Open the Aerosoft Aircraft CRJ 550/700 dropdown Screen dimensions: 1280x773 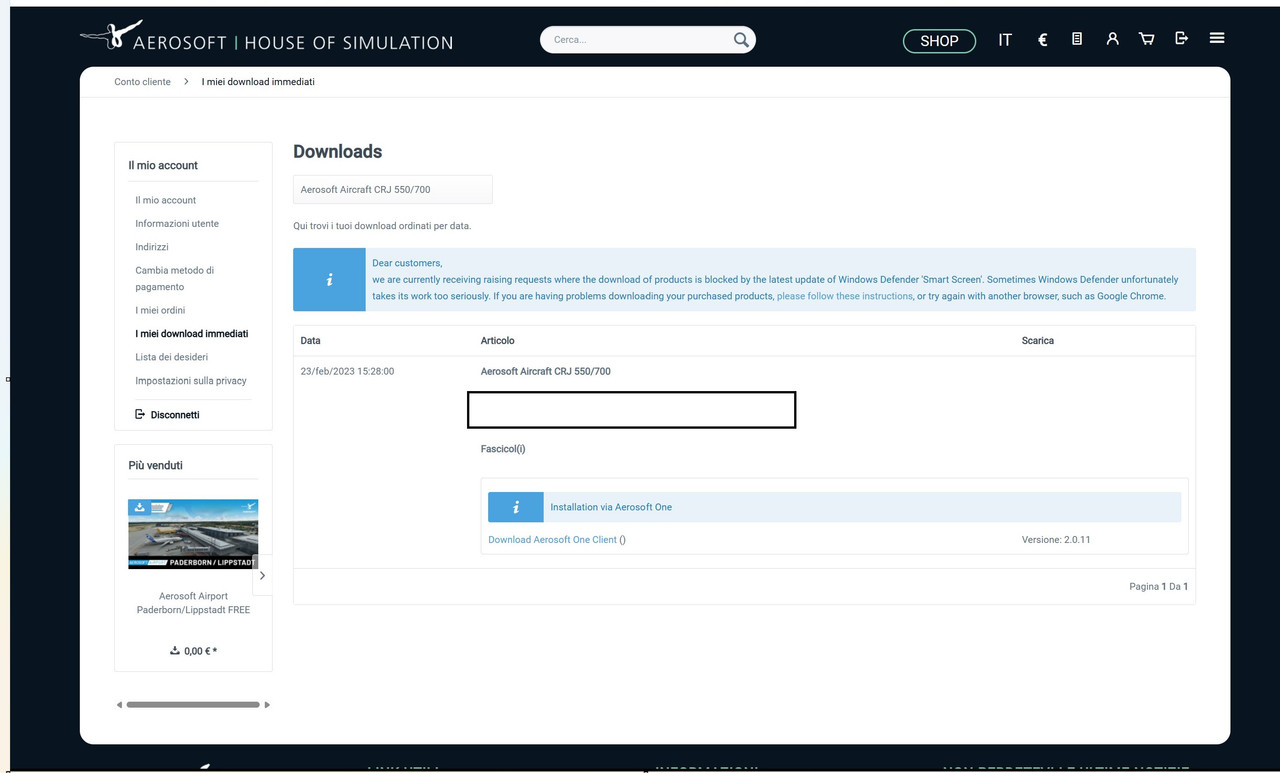tap(393, 189)
